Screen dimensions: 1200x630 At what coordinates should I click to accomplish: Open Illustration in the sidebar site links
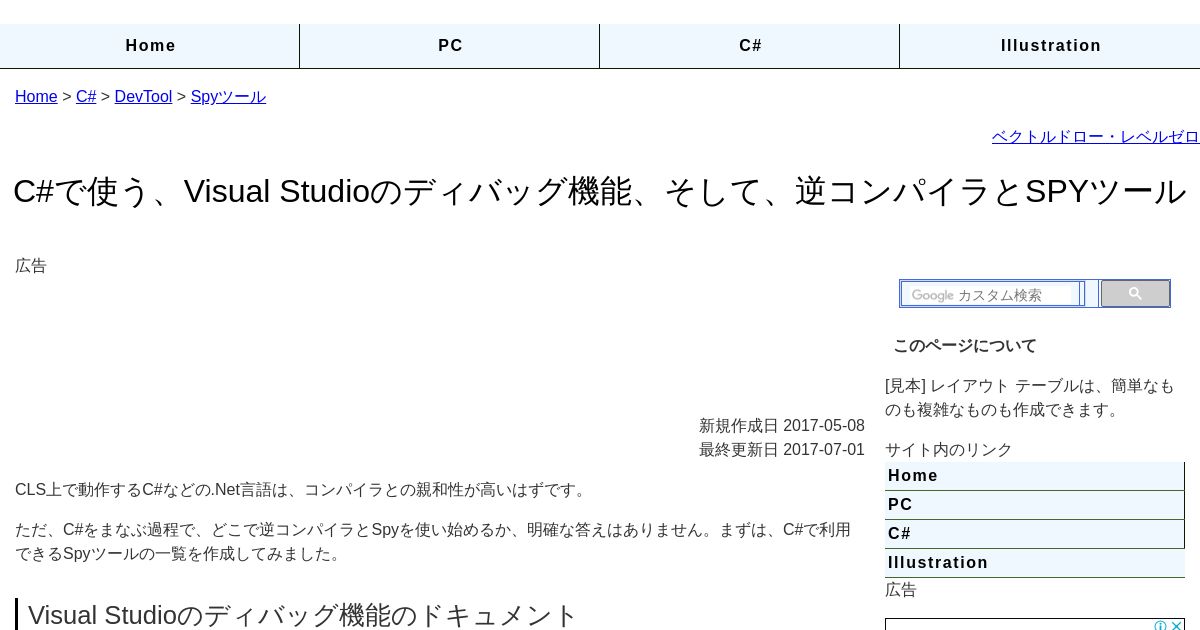pyautogui.click(x=1035, y=563)
